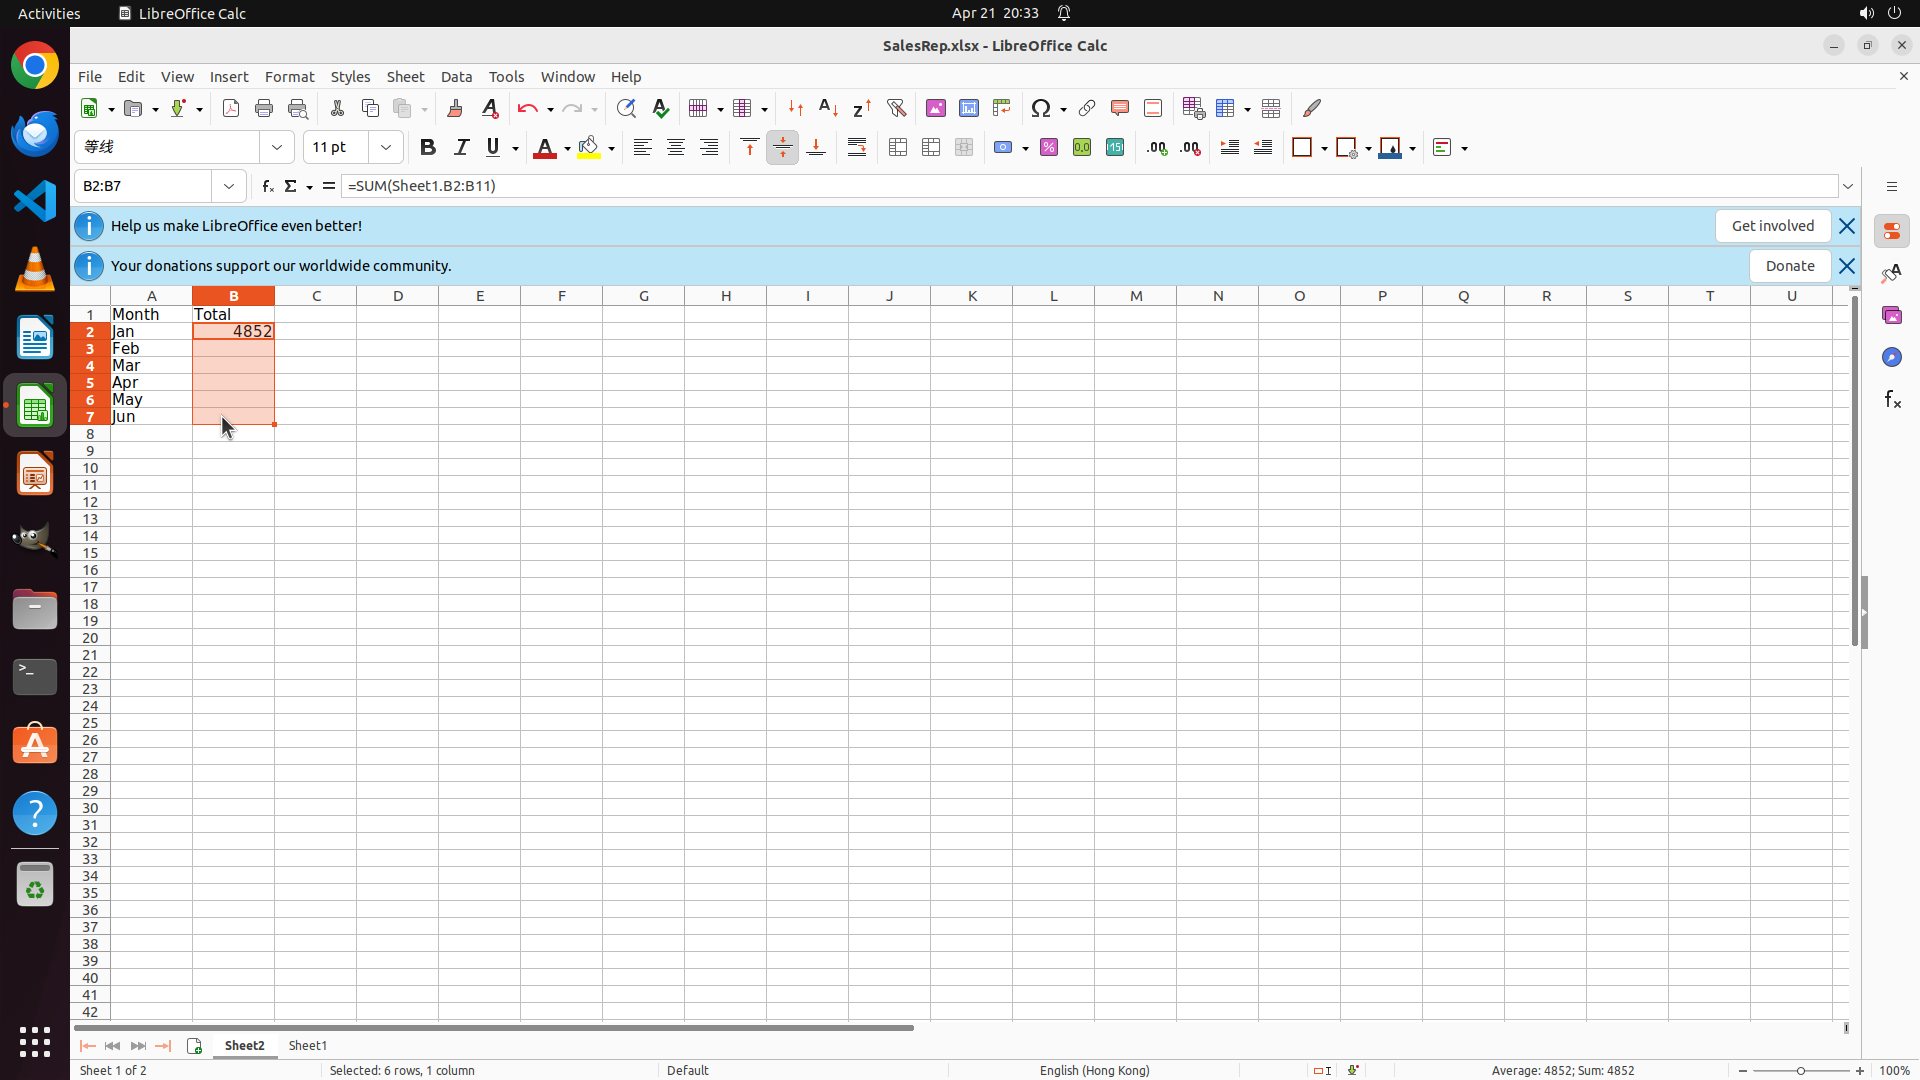Click the Sort Ascending icon
The width and height of the screenshot is (1920, 1080).
(828, 108)
